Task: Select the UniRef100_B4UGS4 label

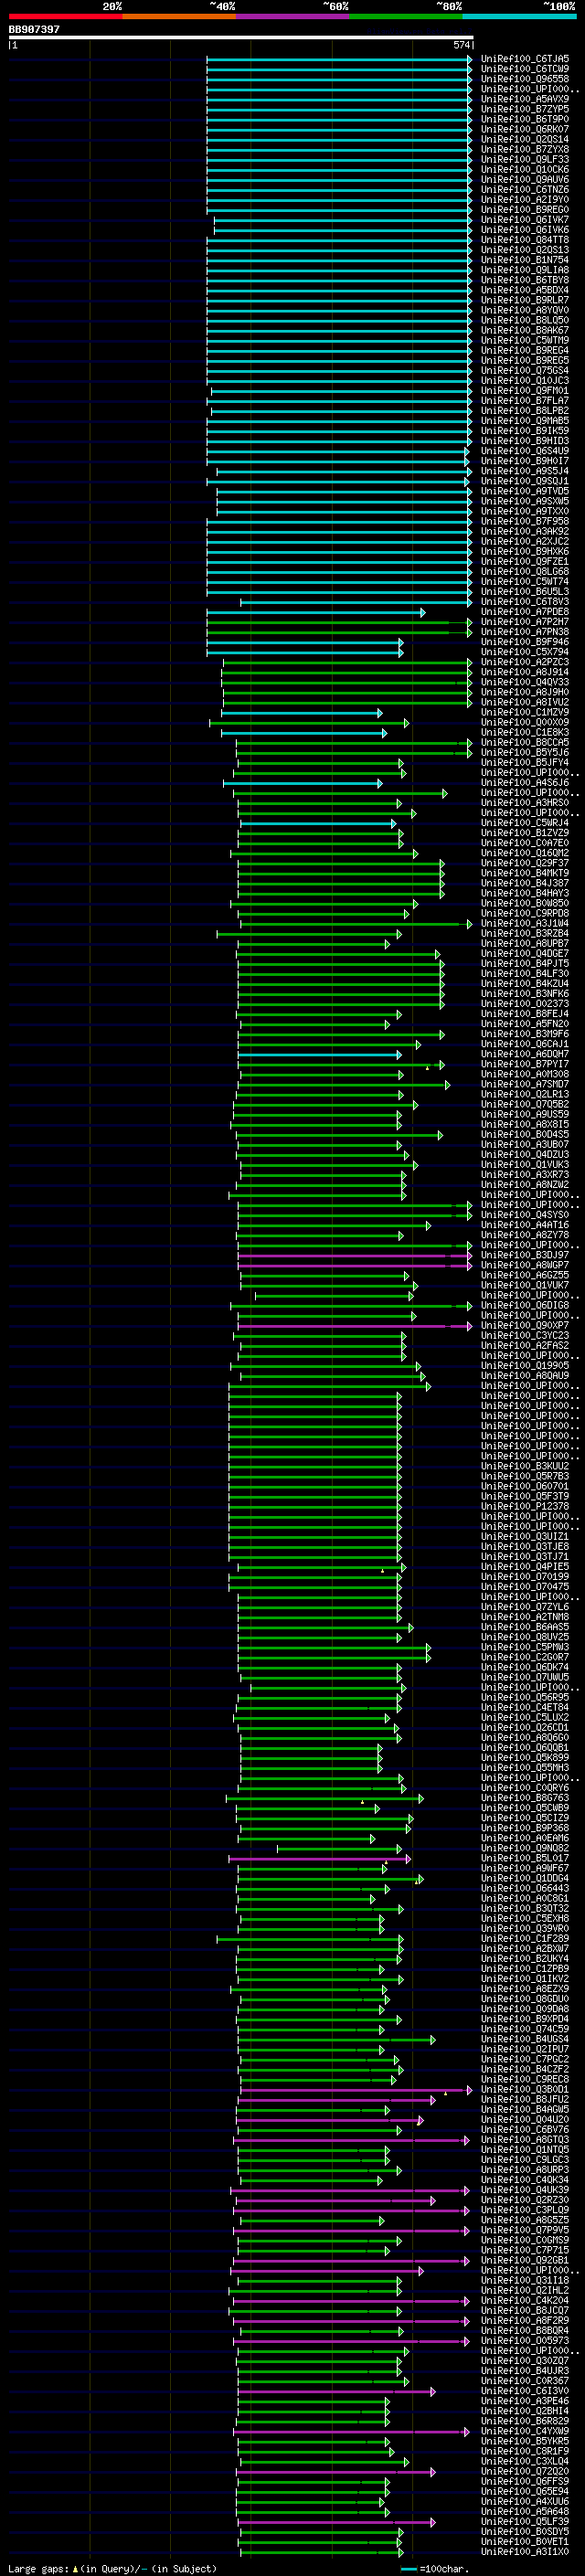Action: pyautogui.click(x=524, y=2039)
